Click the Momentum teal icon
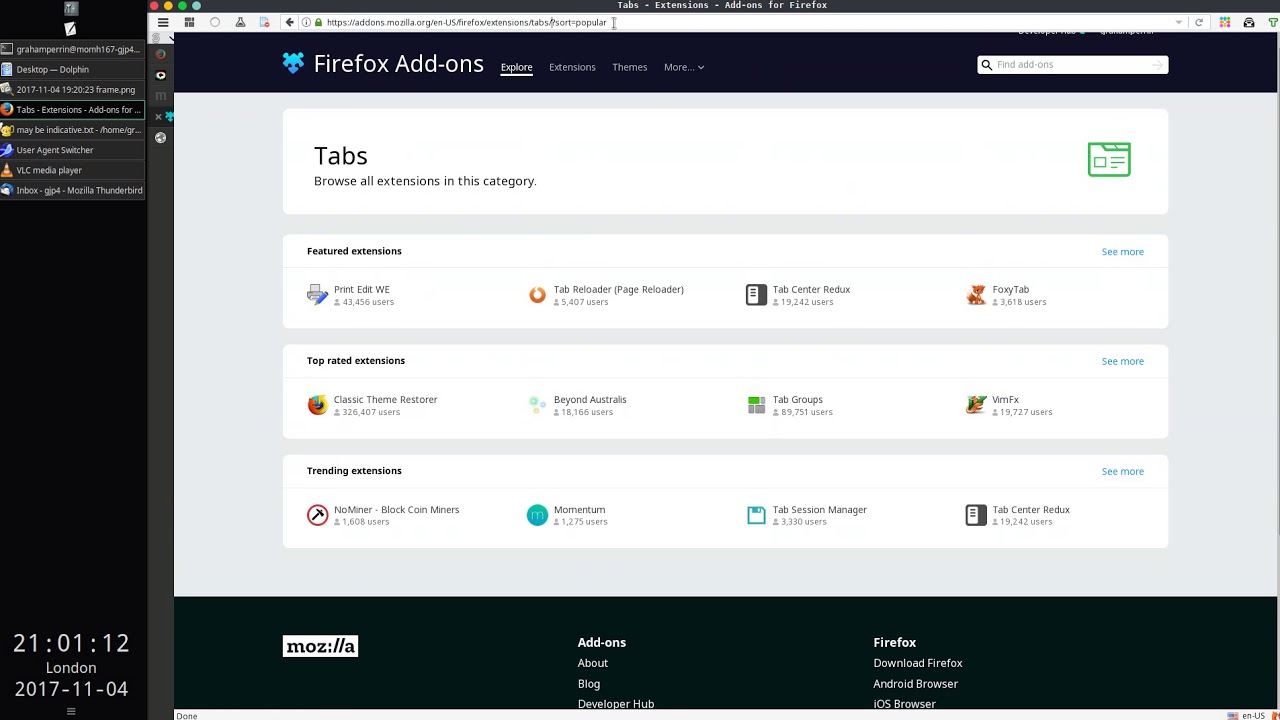The width and height of the screenshot is (1280, 720). (x=537, y=515)
